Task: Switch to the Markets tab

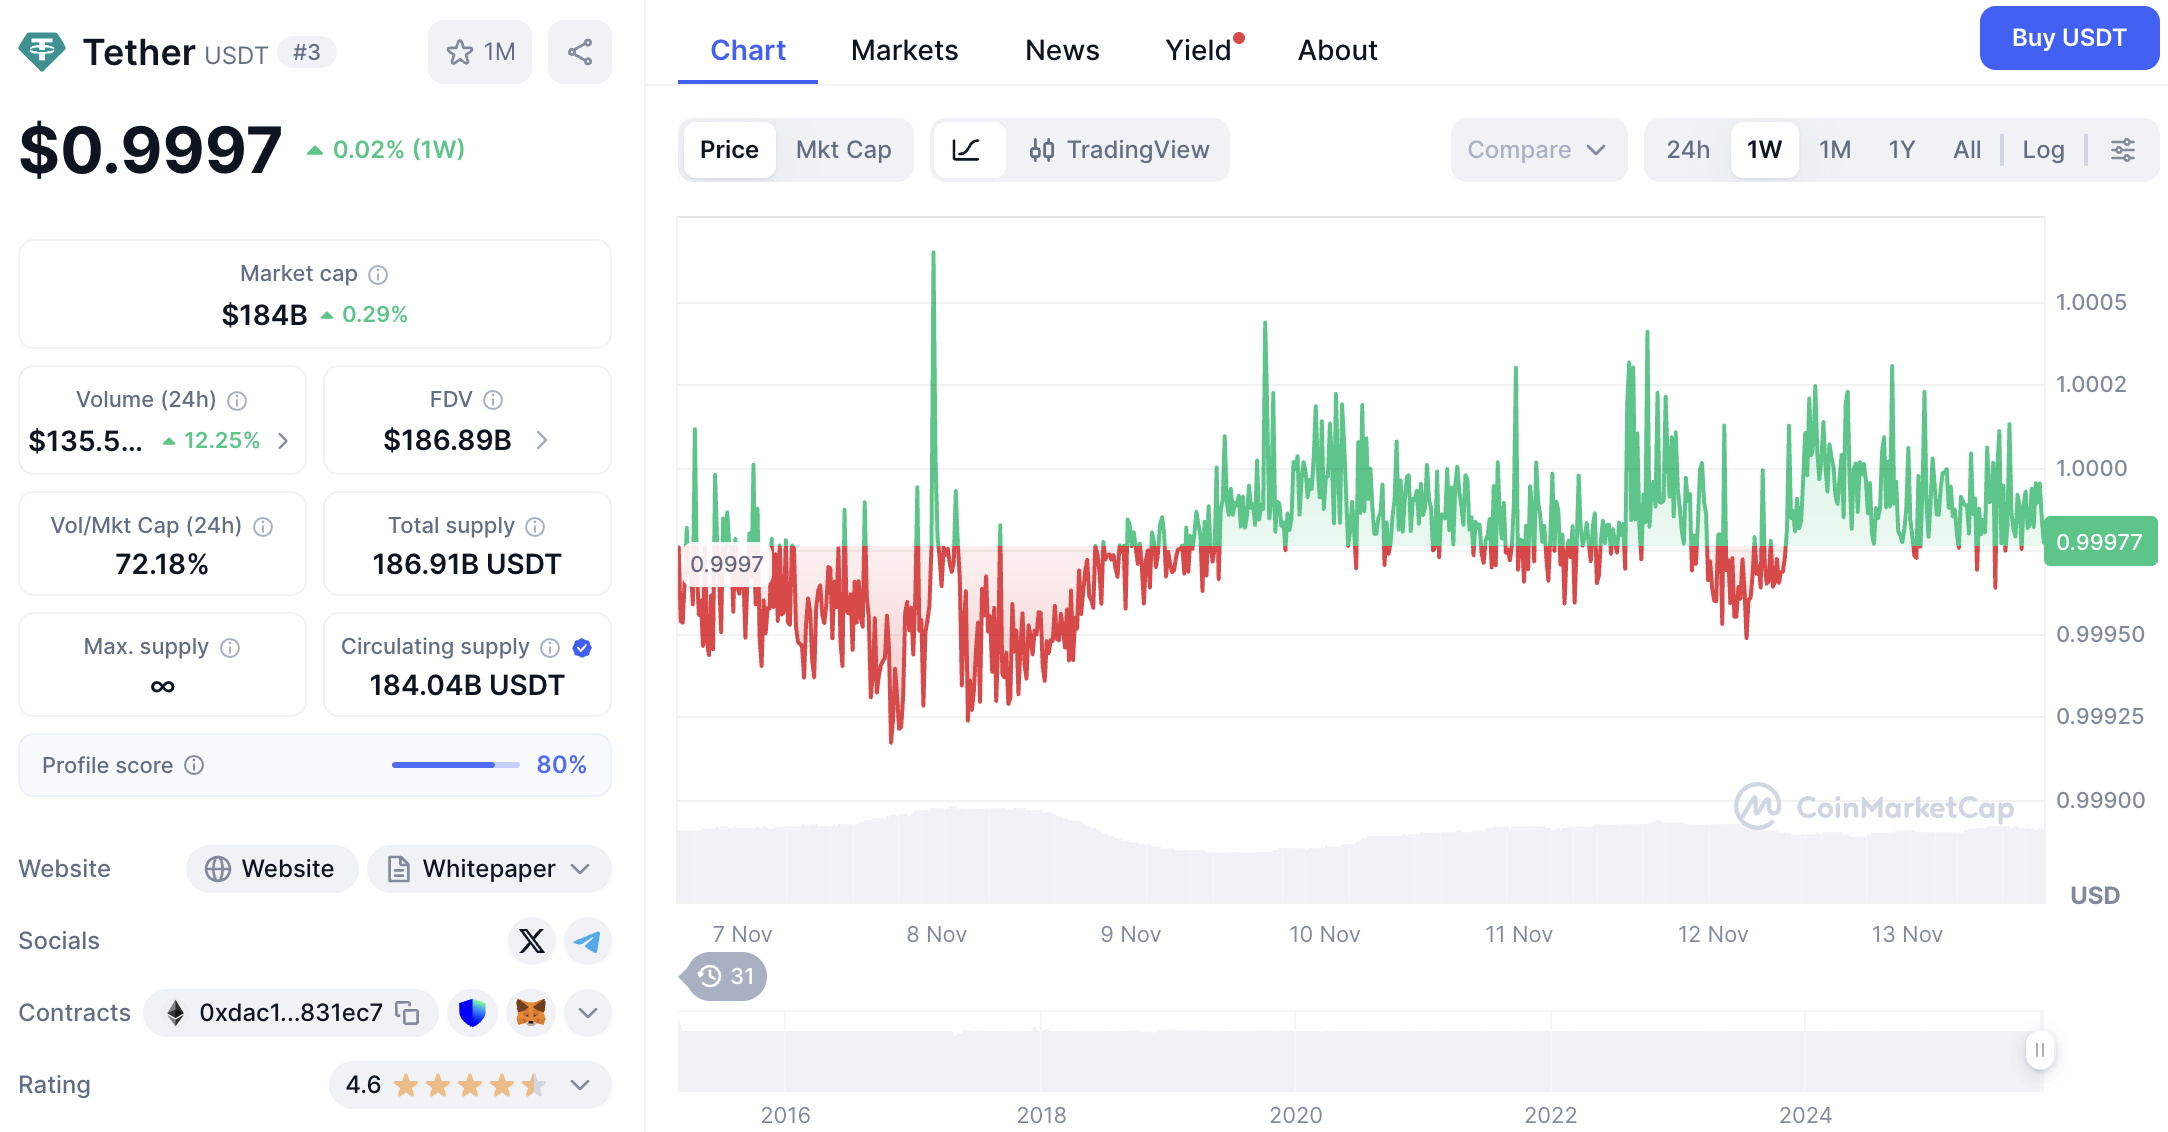Action: 904,50
